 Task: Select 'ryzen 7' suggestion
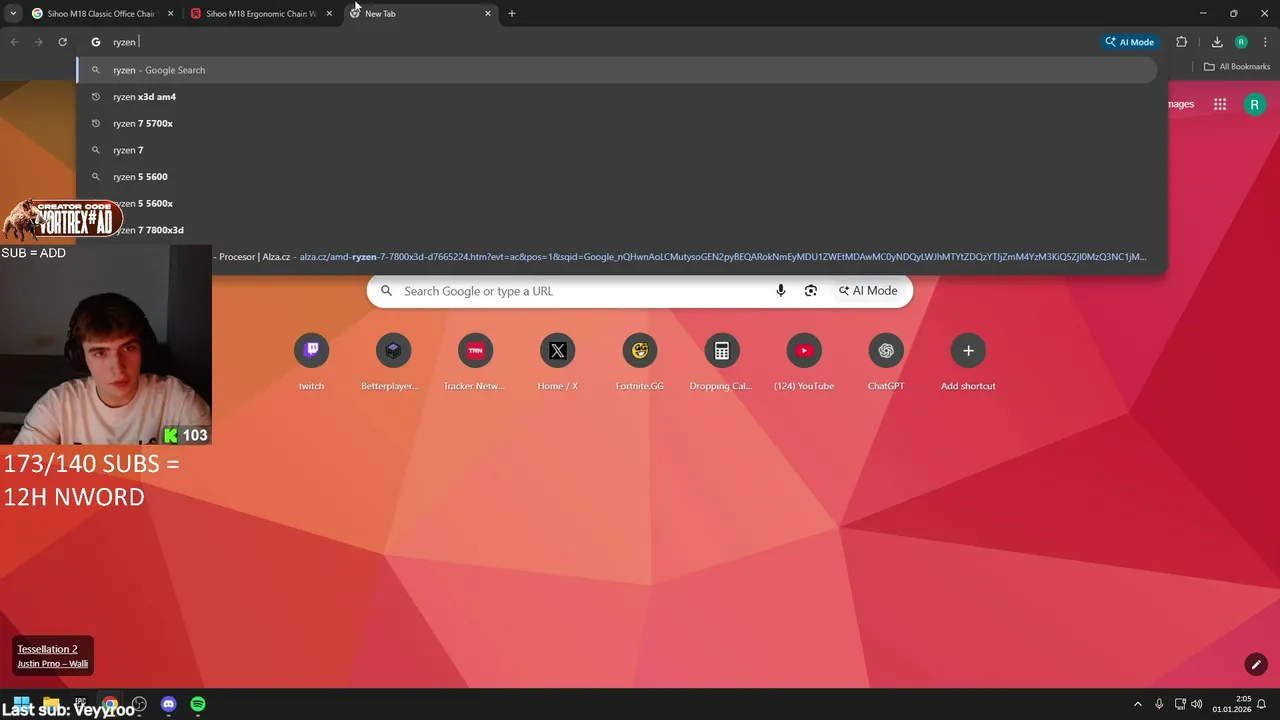pos(617,150)
